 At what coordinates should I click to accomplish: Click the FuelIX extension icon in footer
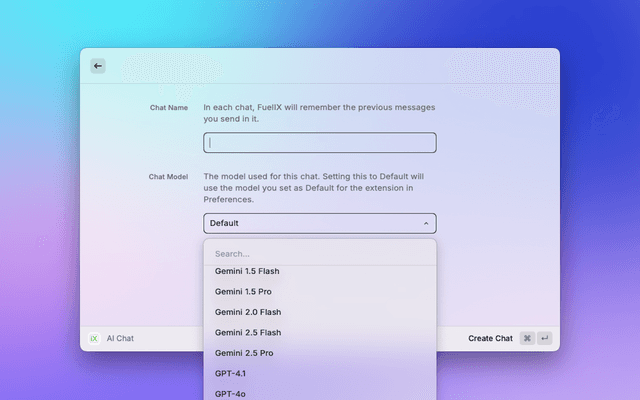coord(94,339)
